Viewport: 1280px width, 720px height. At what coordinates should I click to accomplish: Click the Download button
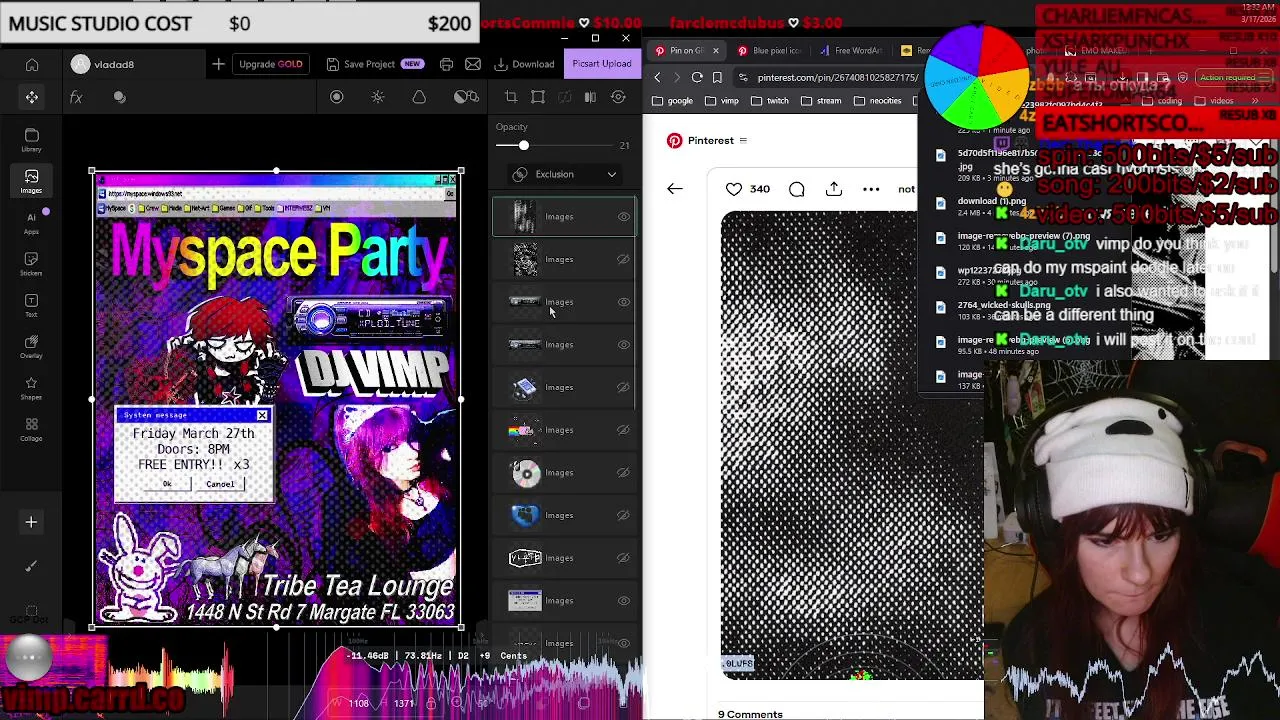[x=525, y=64]
